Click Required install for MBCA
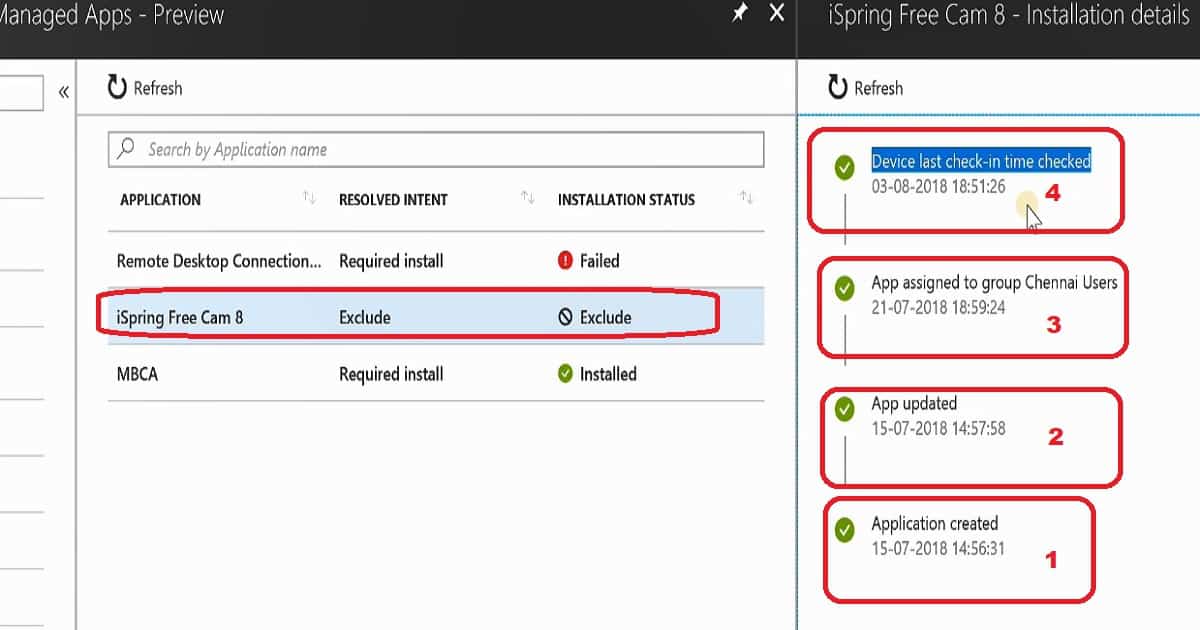 point(391,374)
